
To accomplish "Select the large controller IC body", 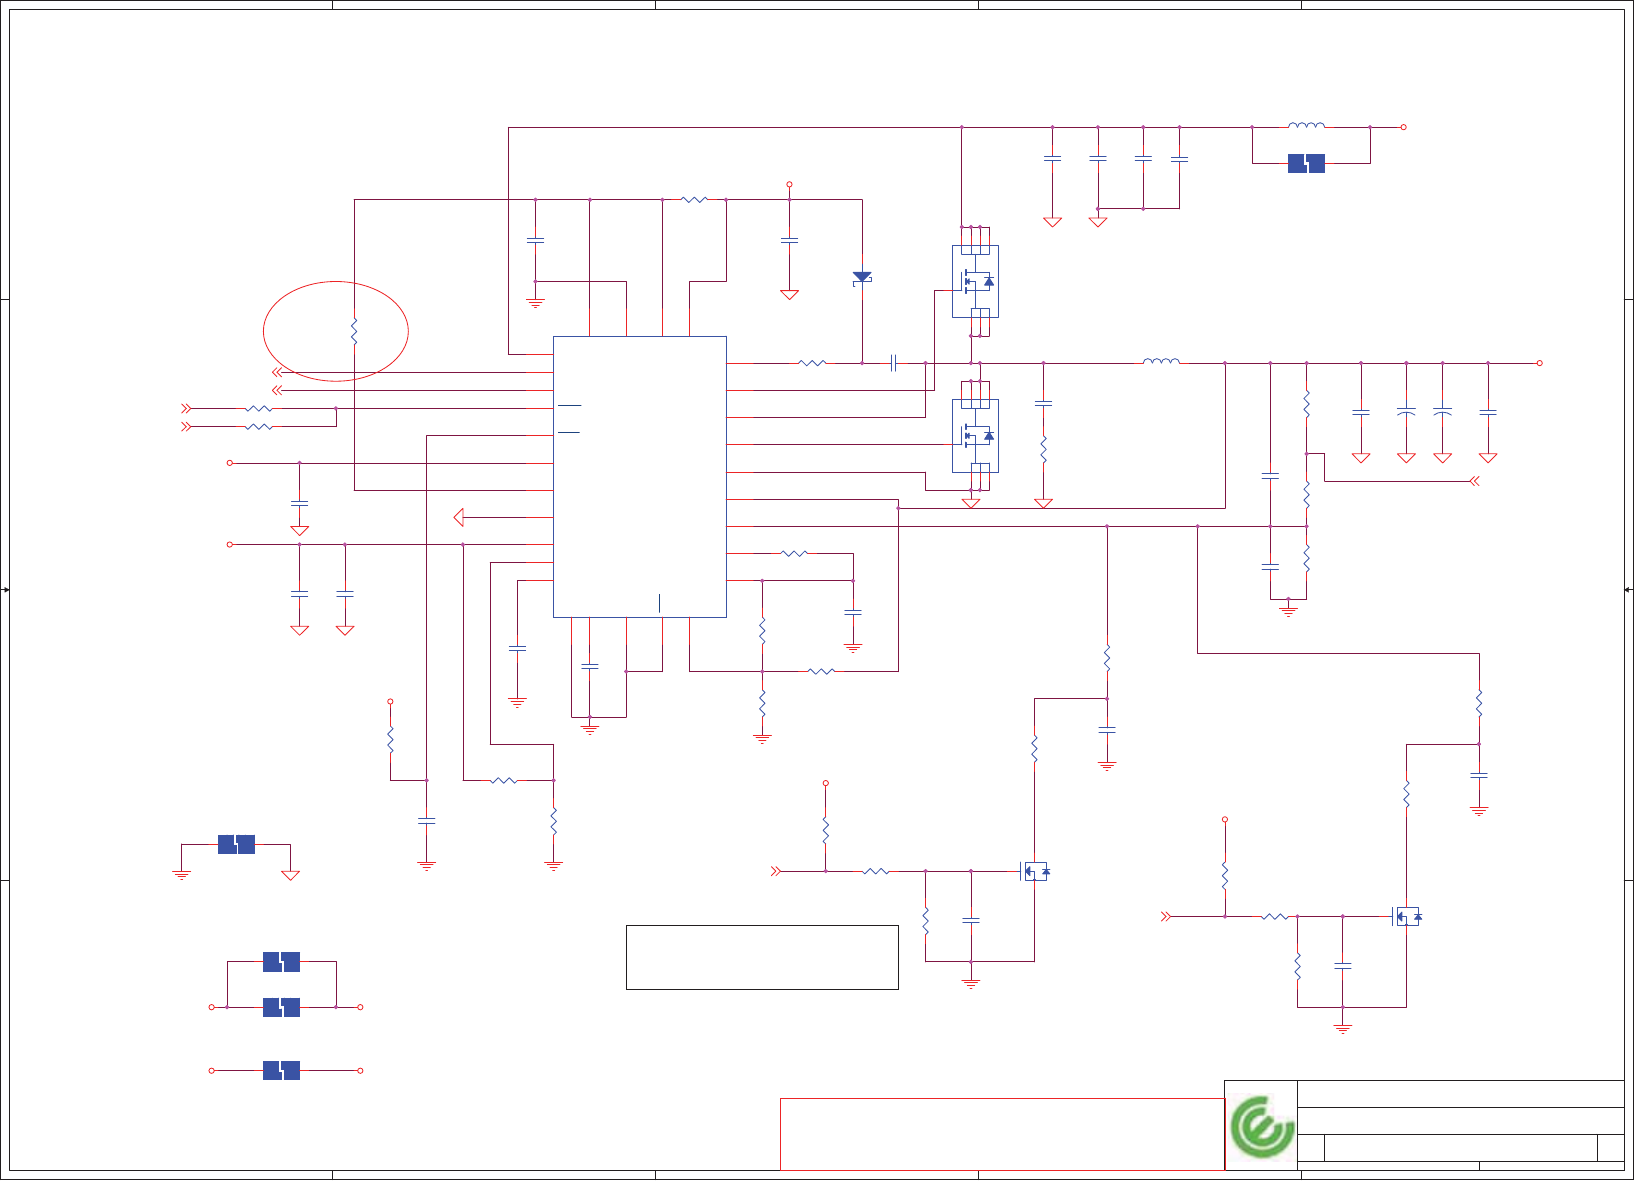I will (639, 476).
